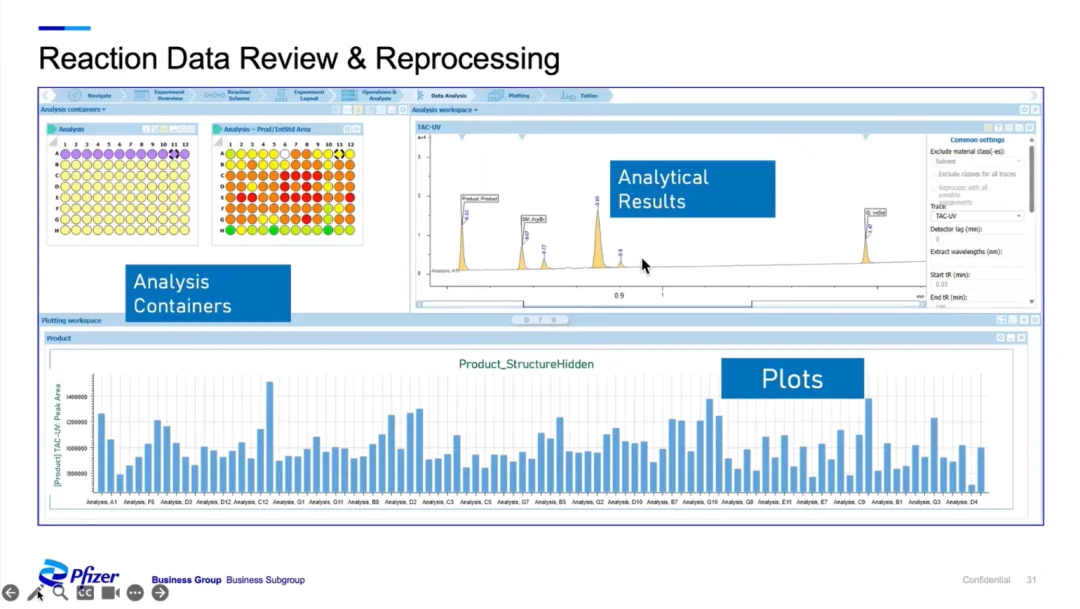Toggle closed captions with the CC button
The width and height of the screenshot is (1080, 609).
(85, 592)
